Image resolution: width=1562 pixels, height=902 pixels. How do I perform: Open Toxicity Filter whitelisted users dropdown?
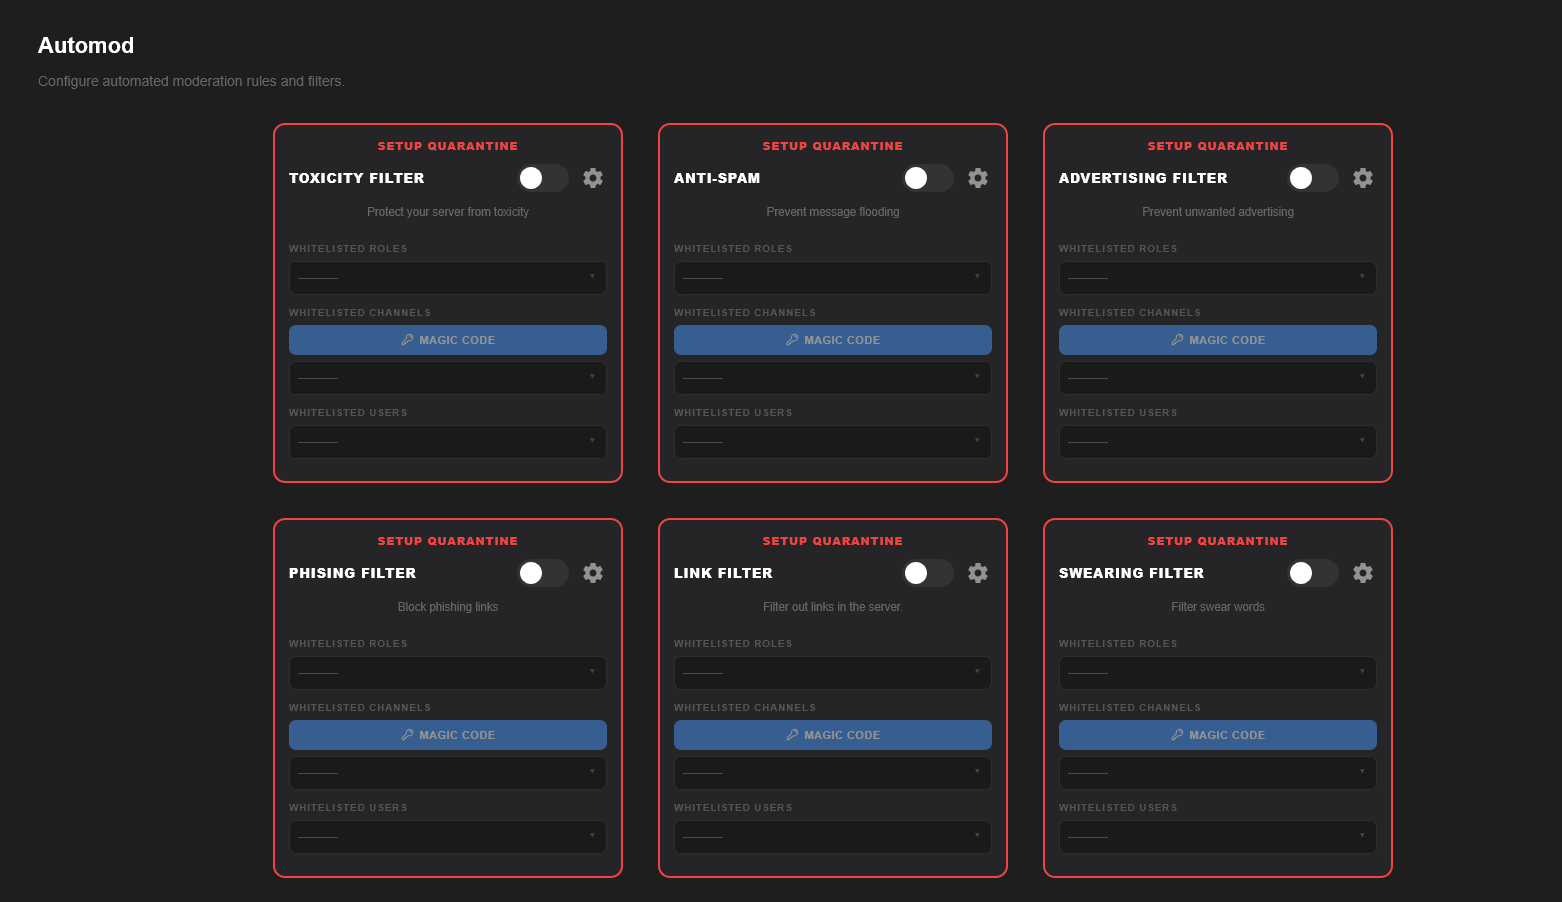point(448,442)
